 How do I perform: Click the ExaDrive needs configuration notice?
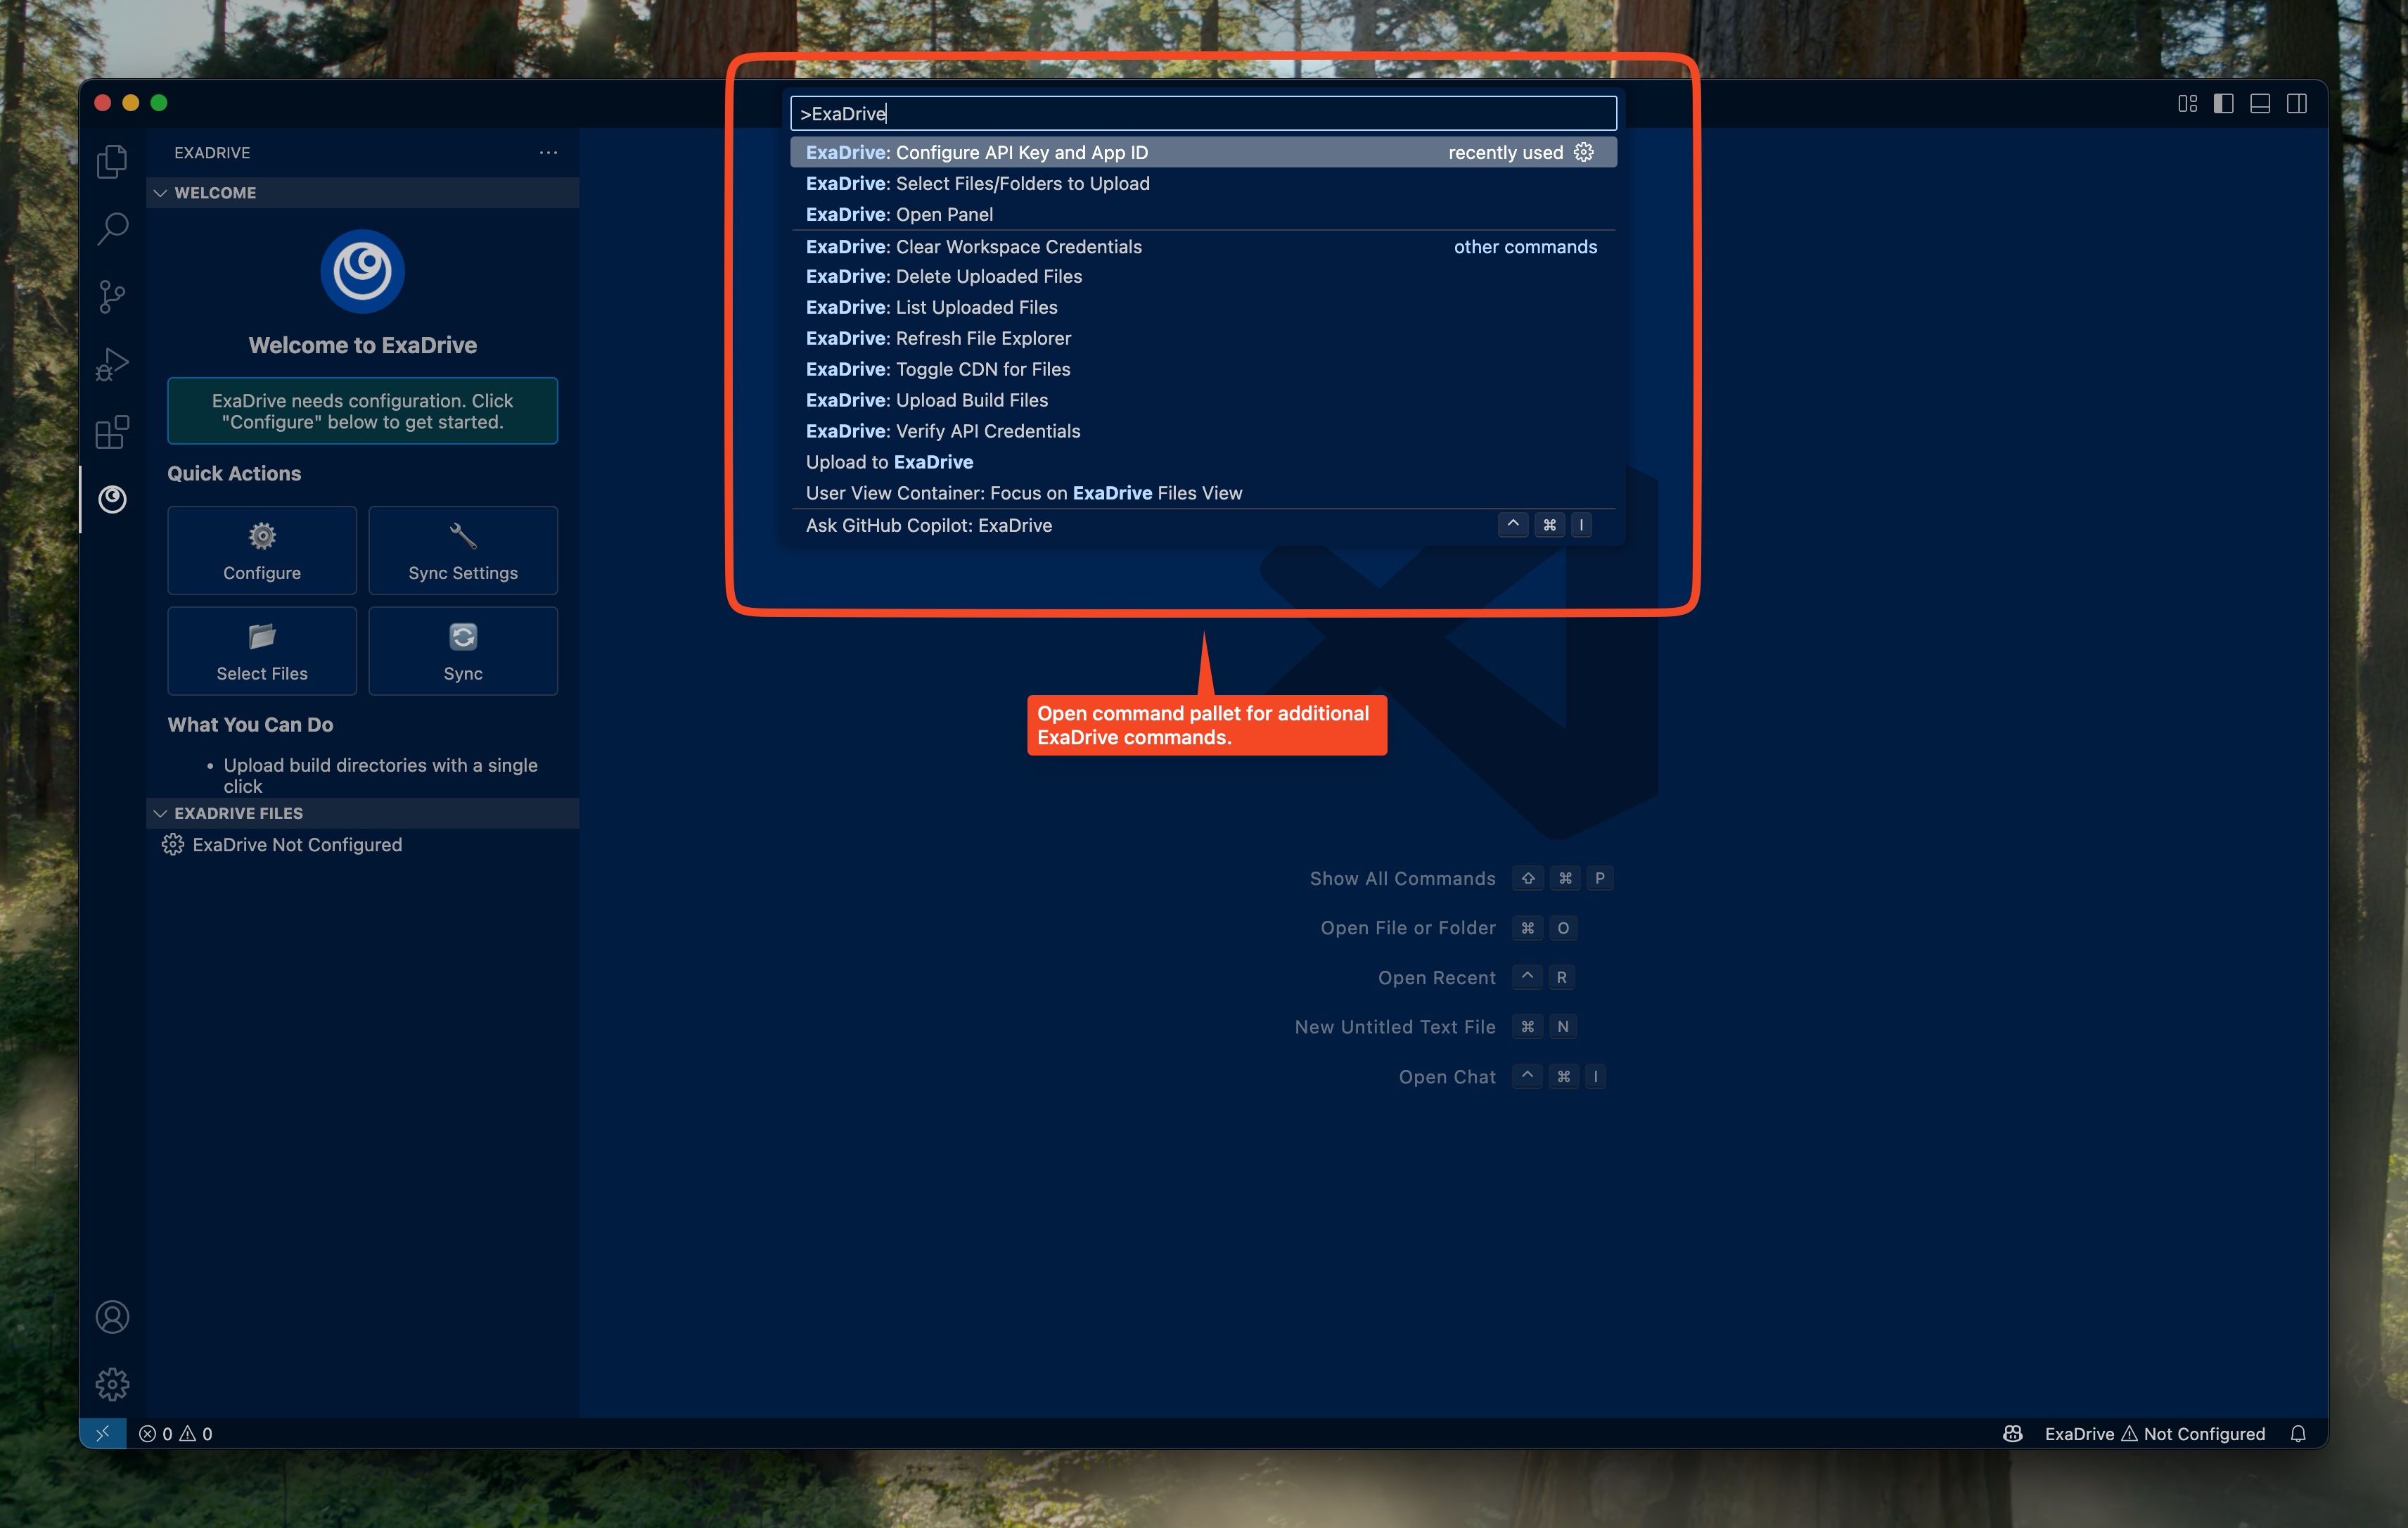point(362,411)
